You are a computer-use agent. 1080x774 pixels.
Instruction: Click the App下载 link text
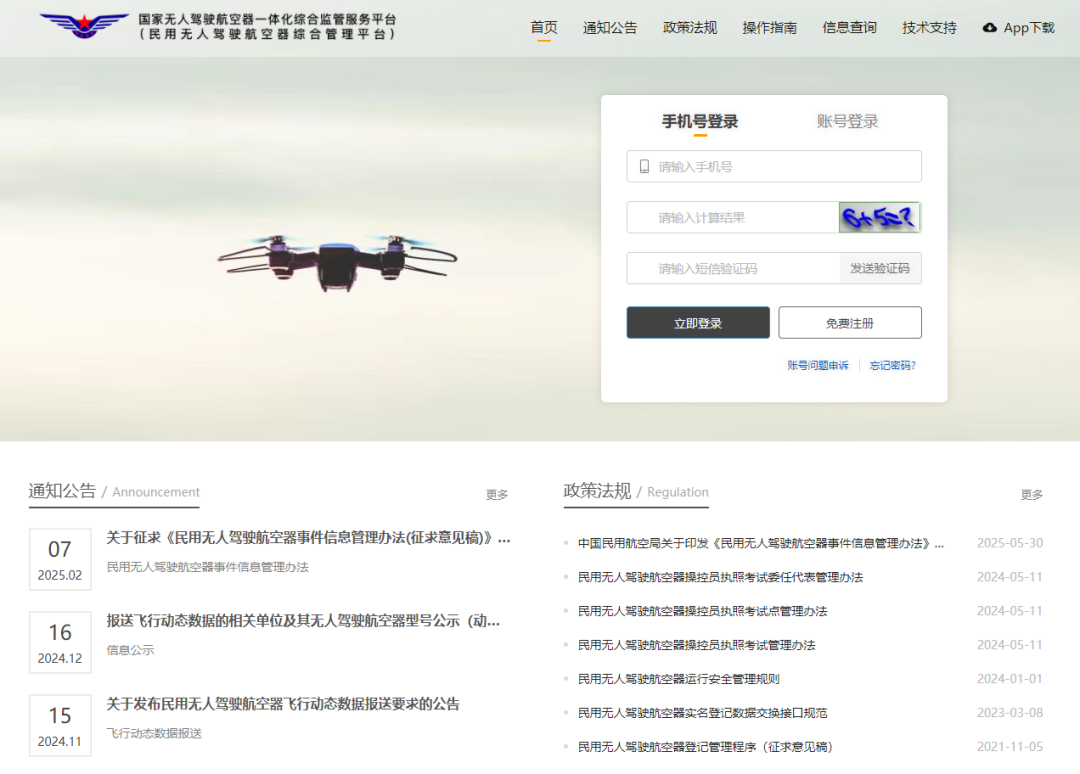coord(1029,28)
